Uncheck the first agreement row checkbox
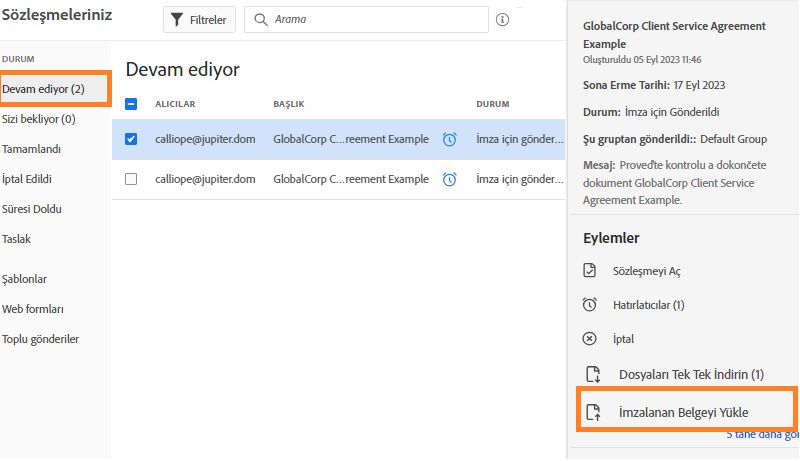Viewport: 800px width, 461px height. (131, 139)
